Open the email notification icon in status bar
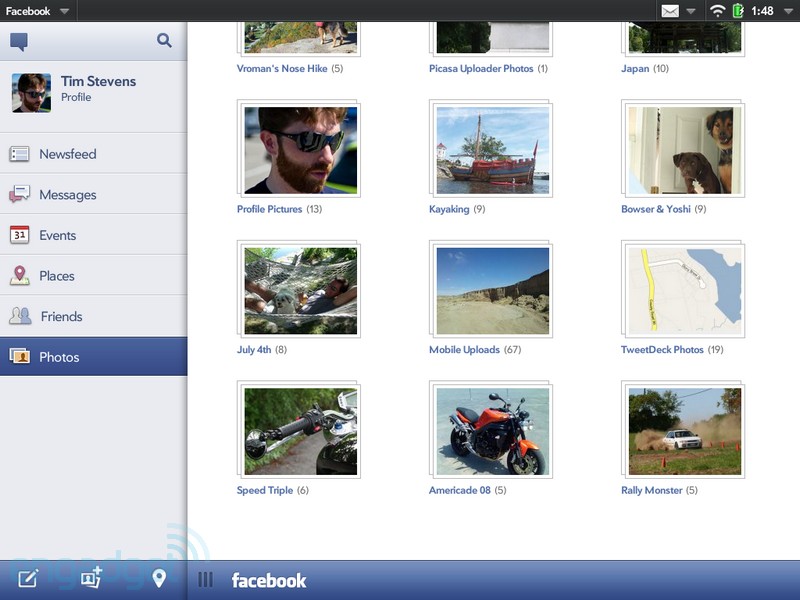800x600 pixels. coord(670,11)
